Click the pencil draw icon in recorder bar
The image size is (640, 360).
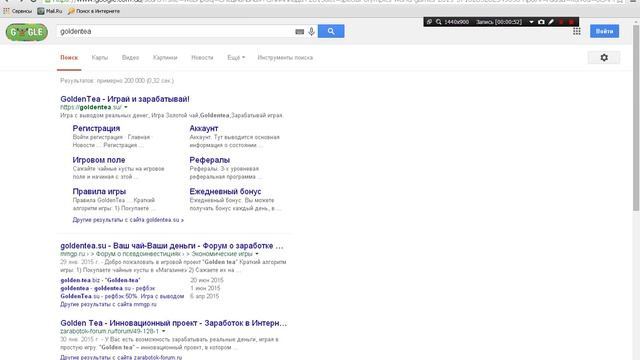pyautogui.click(x=551, y=22)
